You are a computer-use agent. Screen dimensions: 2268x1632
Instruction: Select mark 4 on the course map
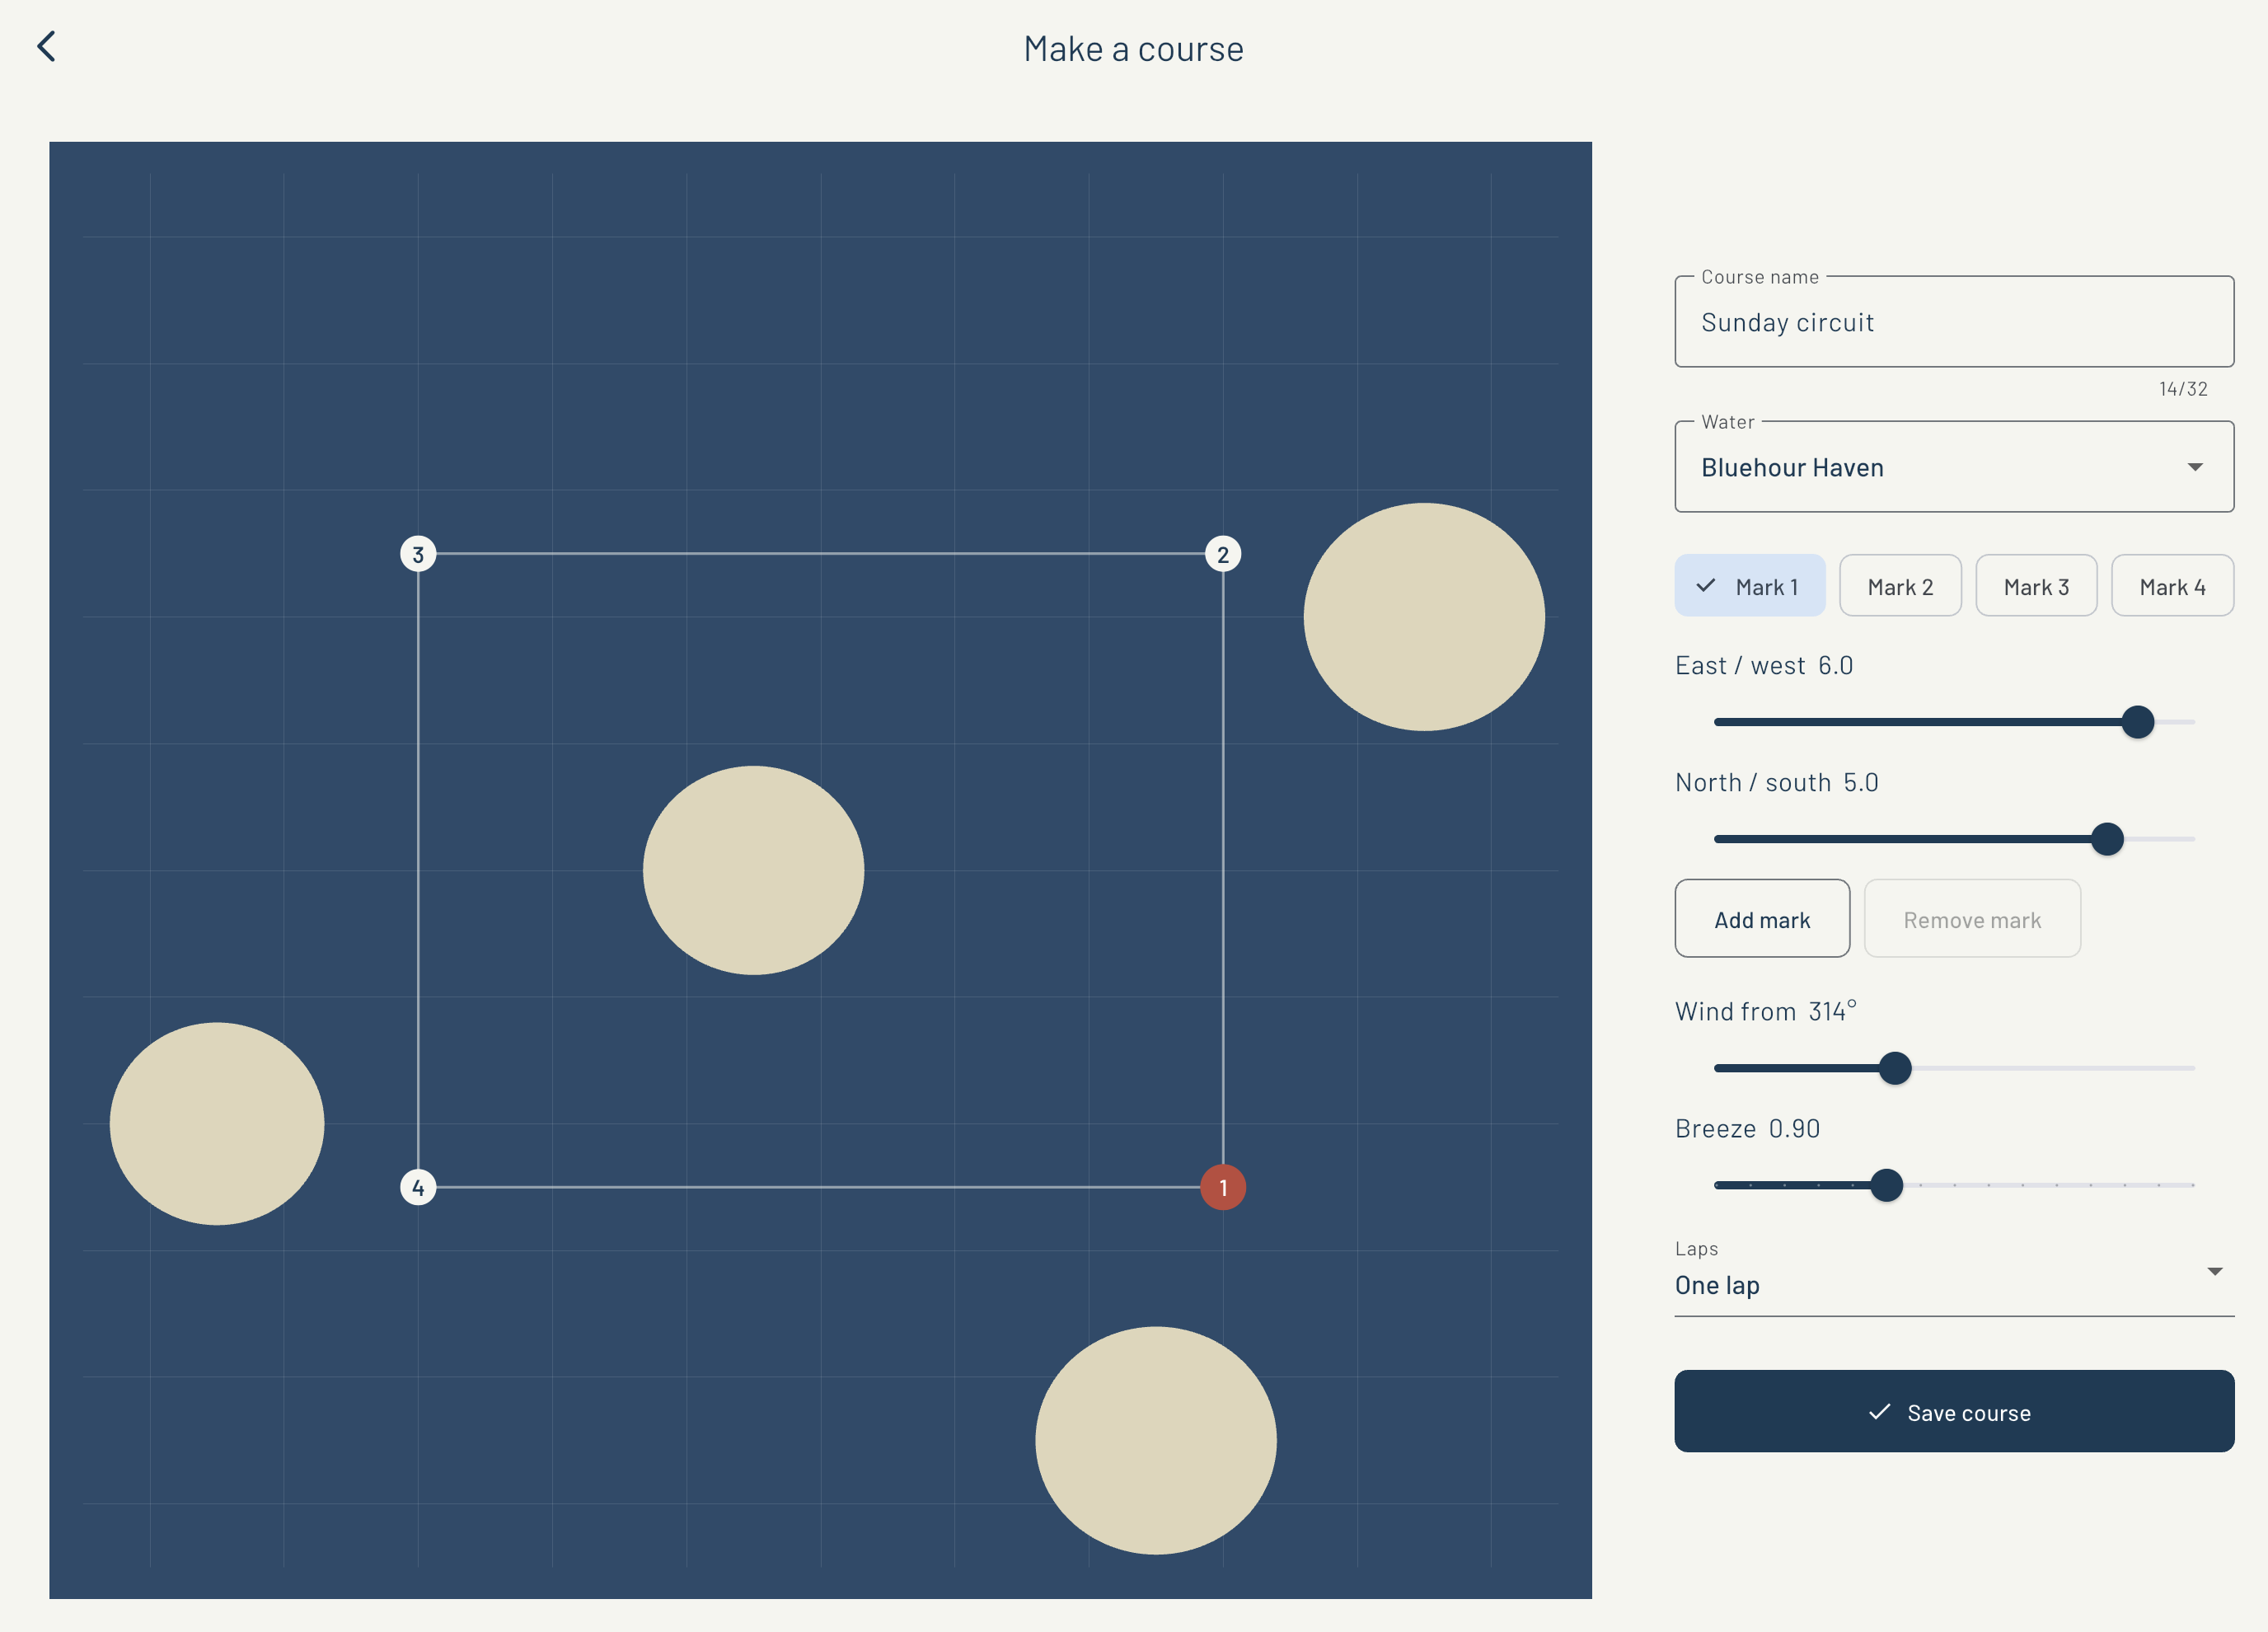pos(418,1187)
